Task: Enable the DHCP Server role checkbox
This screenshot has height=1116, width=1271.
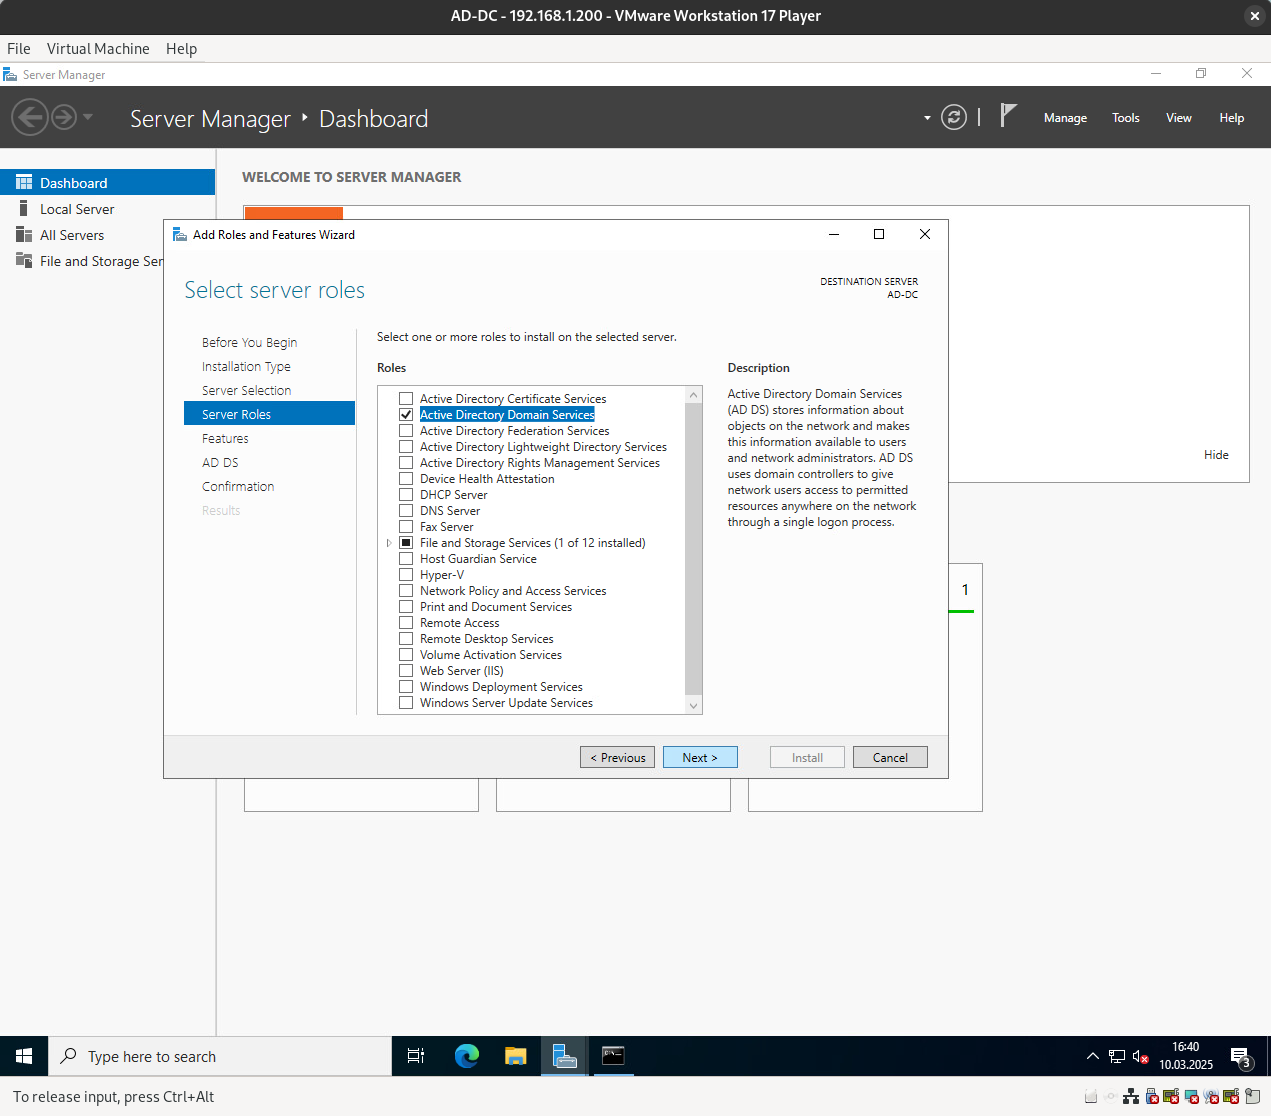Action: tap(406, 495)
